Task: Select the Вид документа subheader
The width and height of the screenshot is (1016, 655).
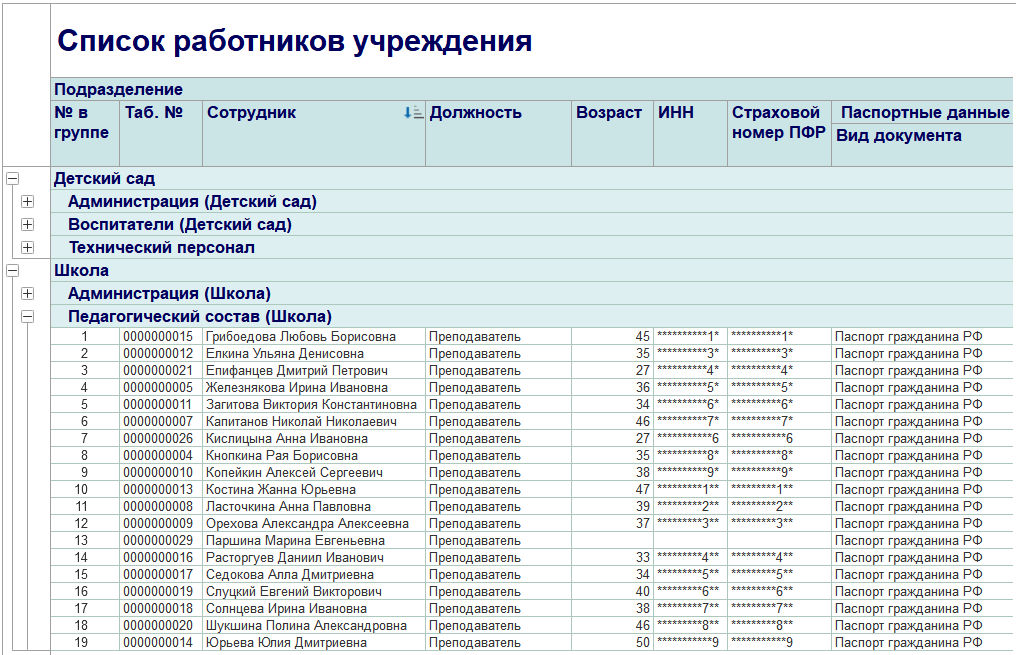Action: (898, 136)
